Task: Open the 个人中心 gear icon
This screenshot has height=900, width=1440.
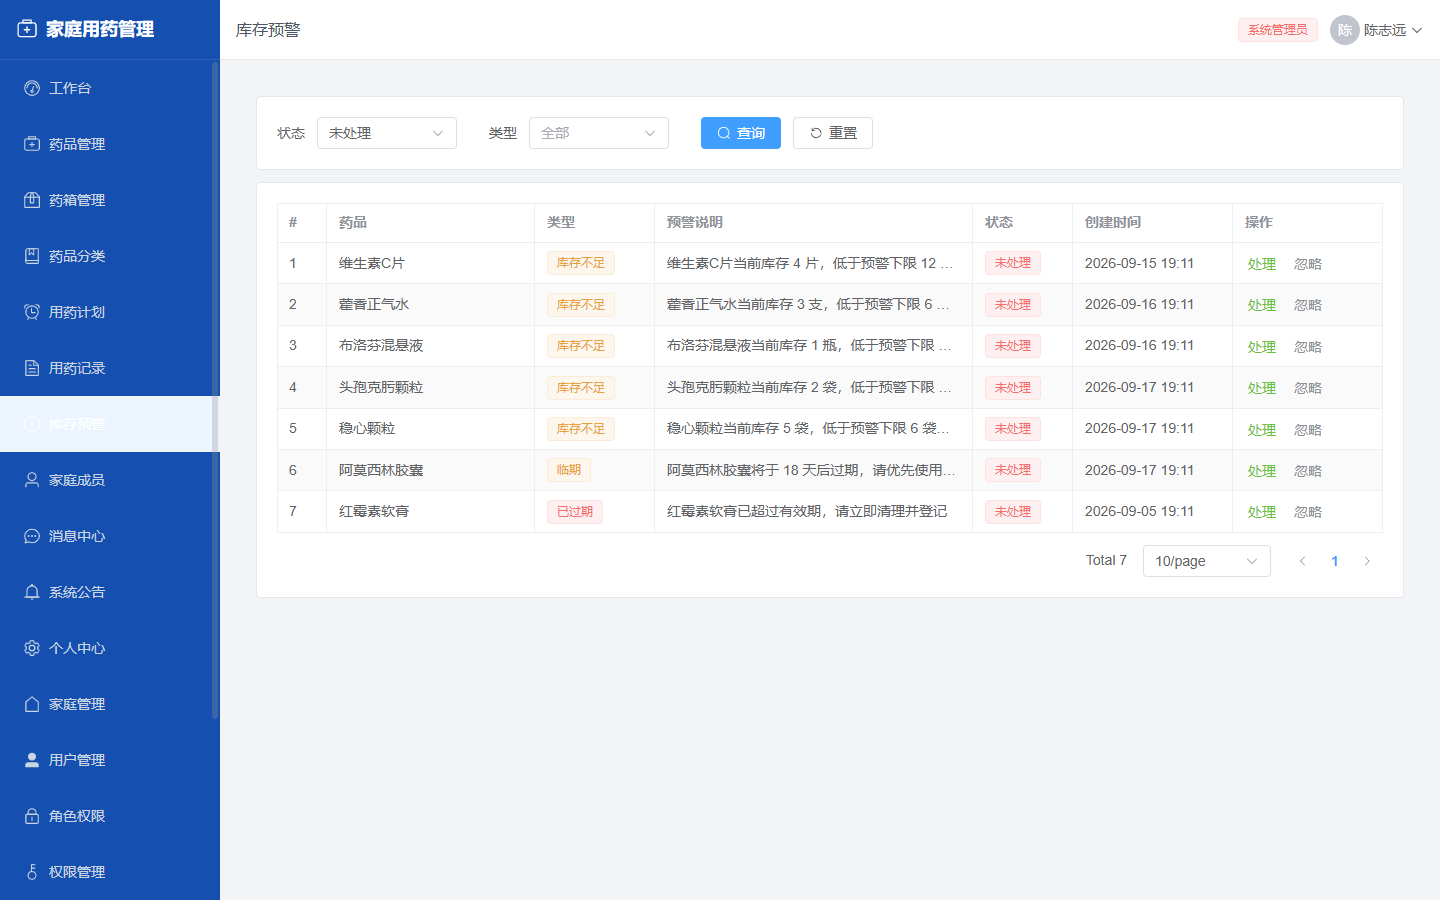Action: tap(32, 648)
